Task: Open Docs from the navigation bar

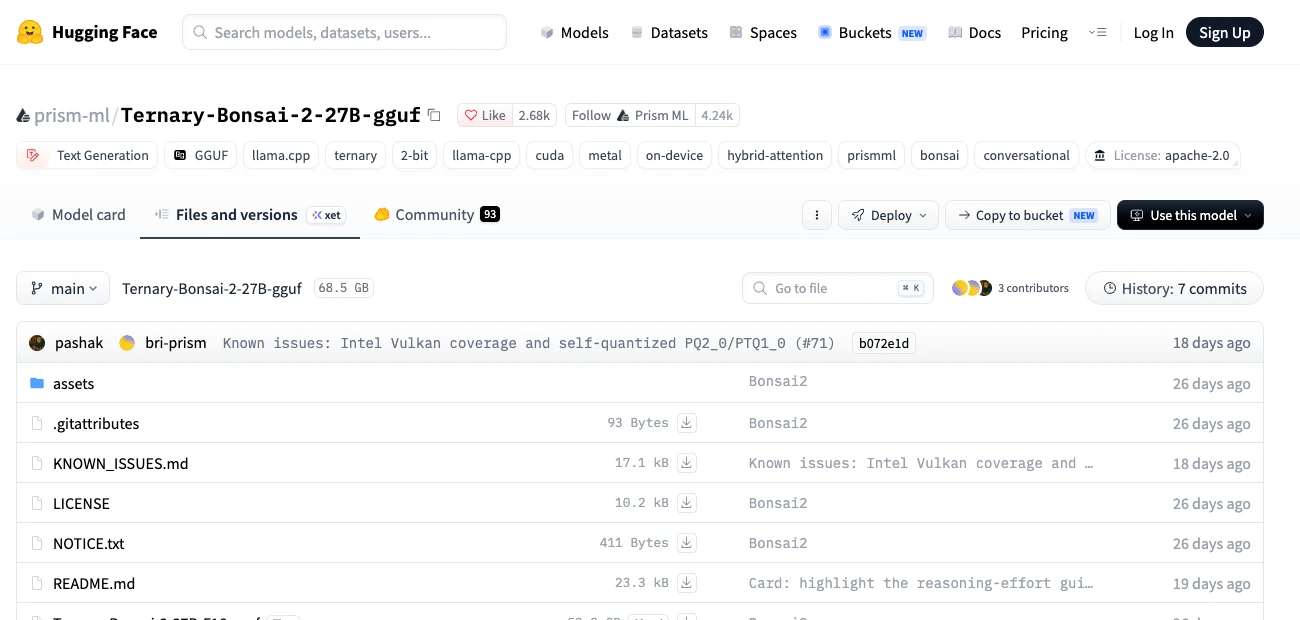Action: [x=974, y=32]
